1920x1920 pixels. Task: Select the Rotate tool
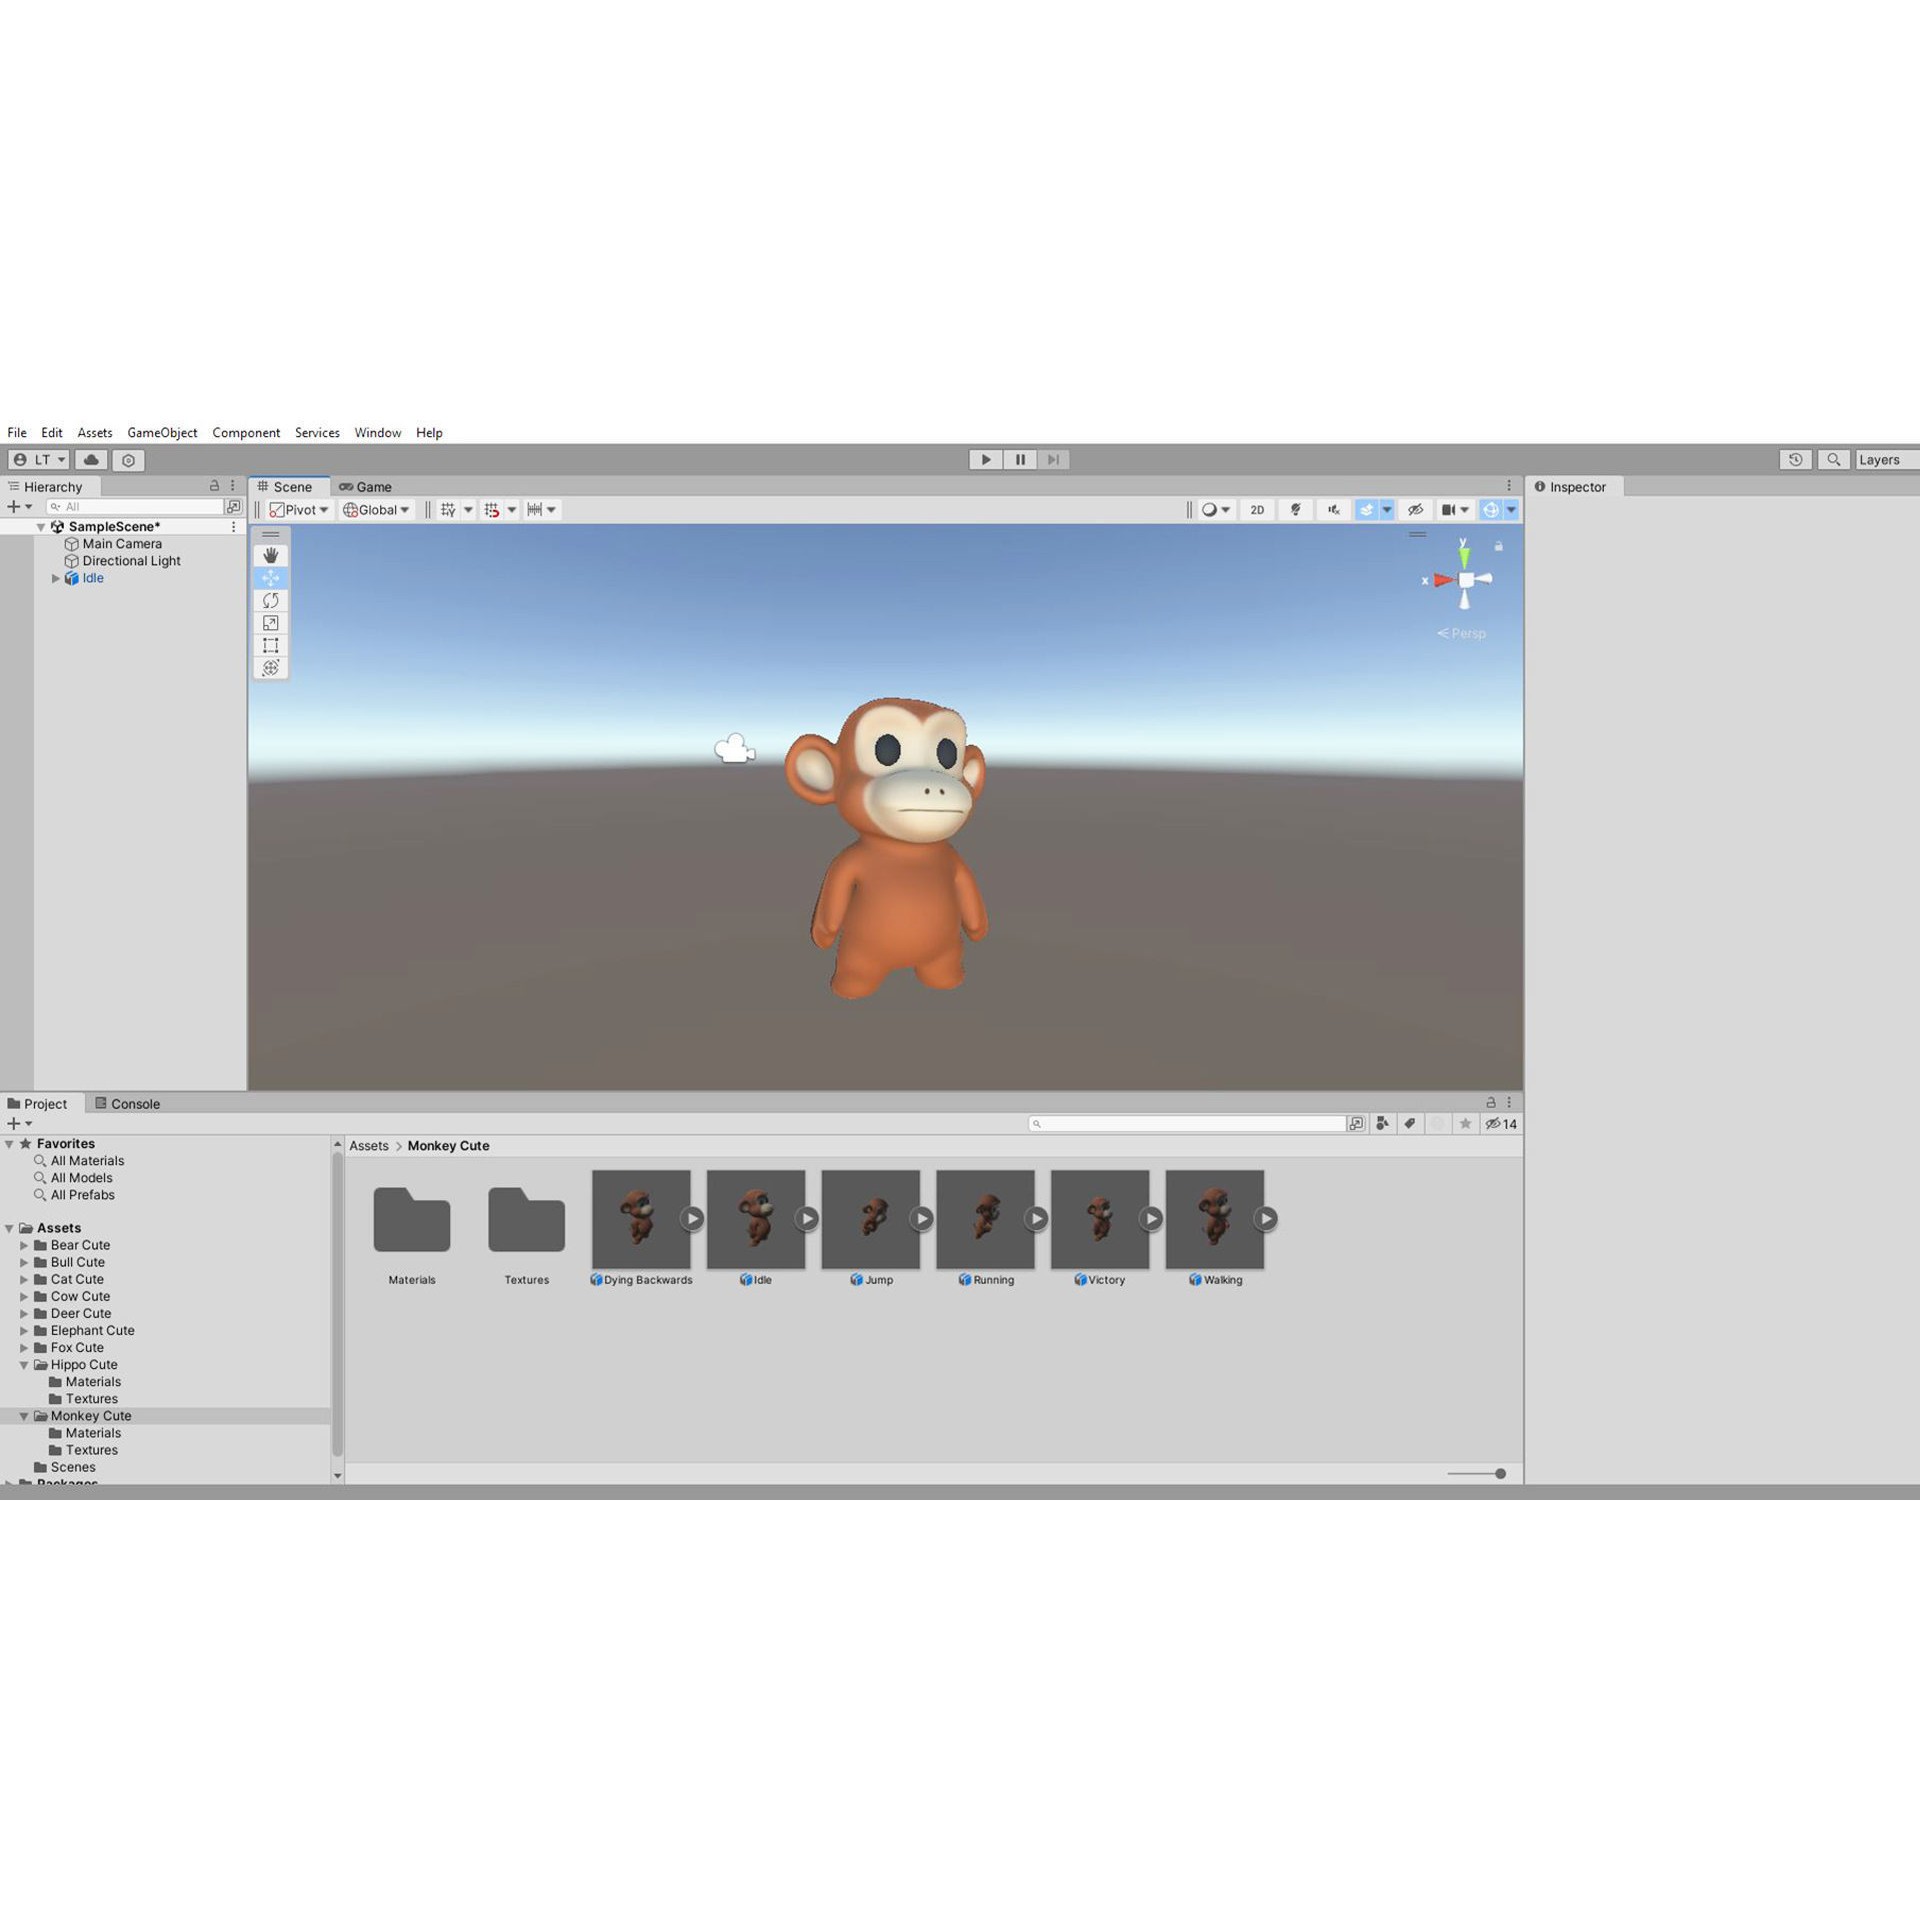coord(270,600)
